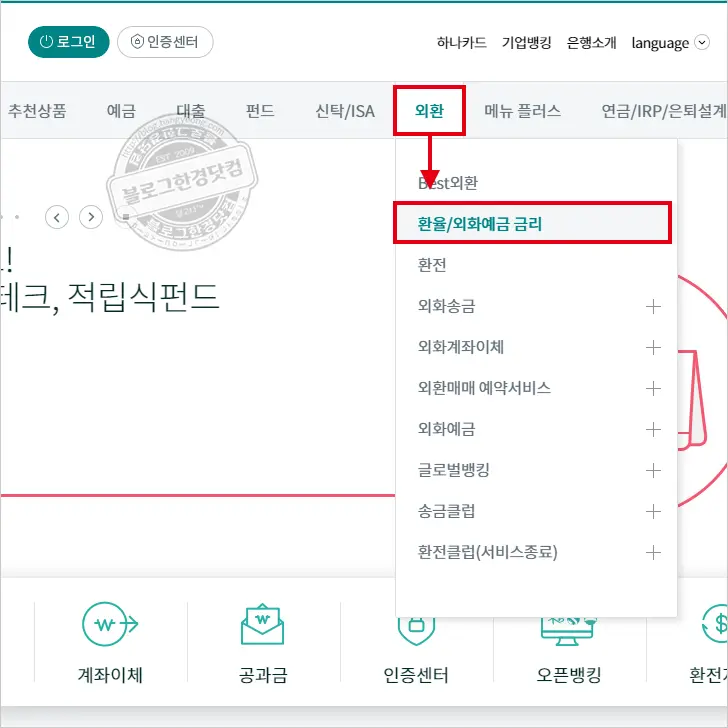Open the 인증센터 quick link label
Screen dimensions: 728x728
[x=416, y=675]
